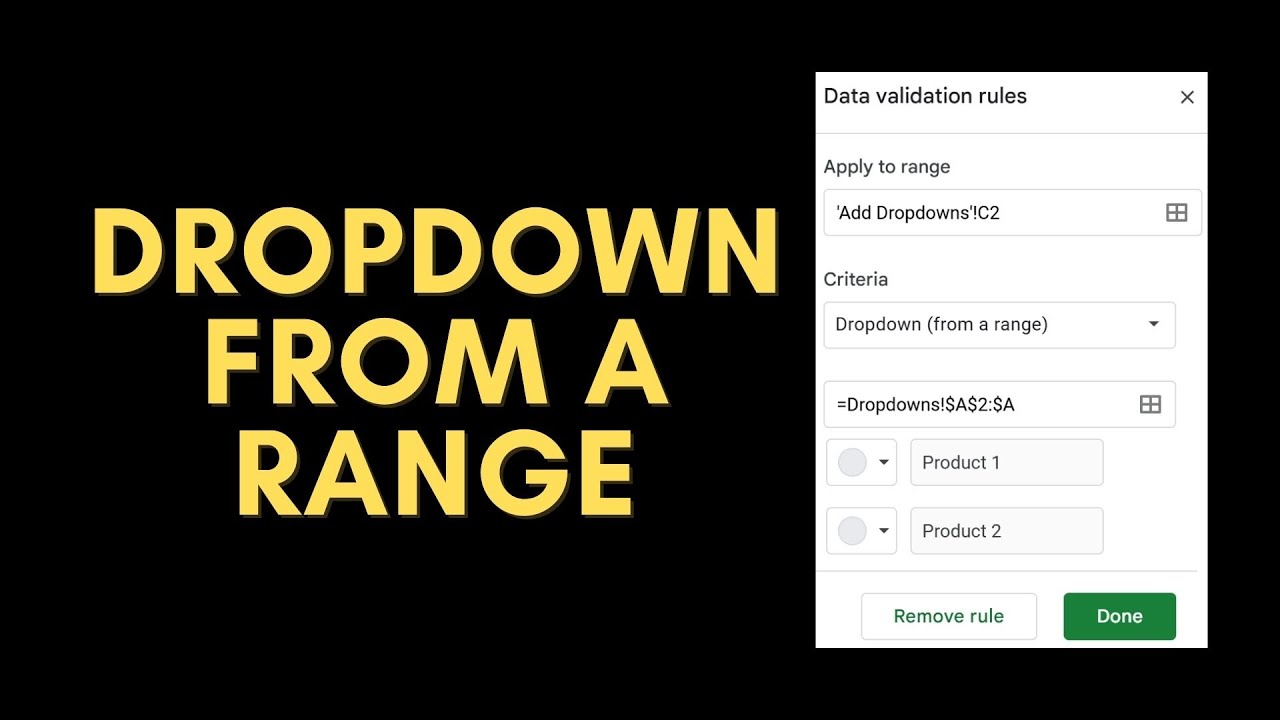Click the 'Apply to range' label
1280x720 pixels.
886,167
